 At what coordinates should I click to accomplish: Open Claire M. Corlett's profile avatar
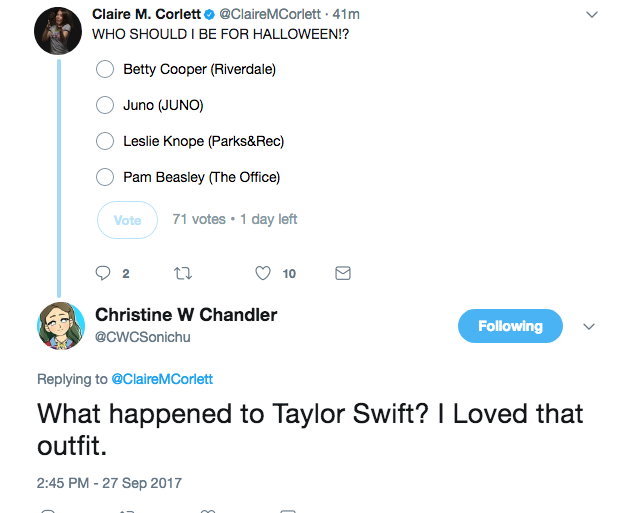(58, 31)
